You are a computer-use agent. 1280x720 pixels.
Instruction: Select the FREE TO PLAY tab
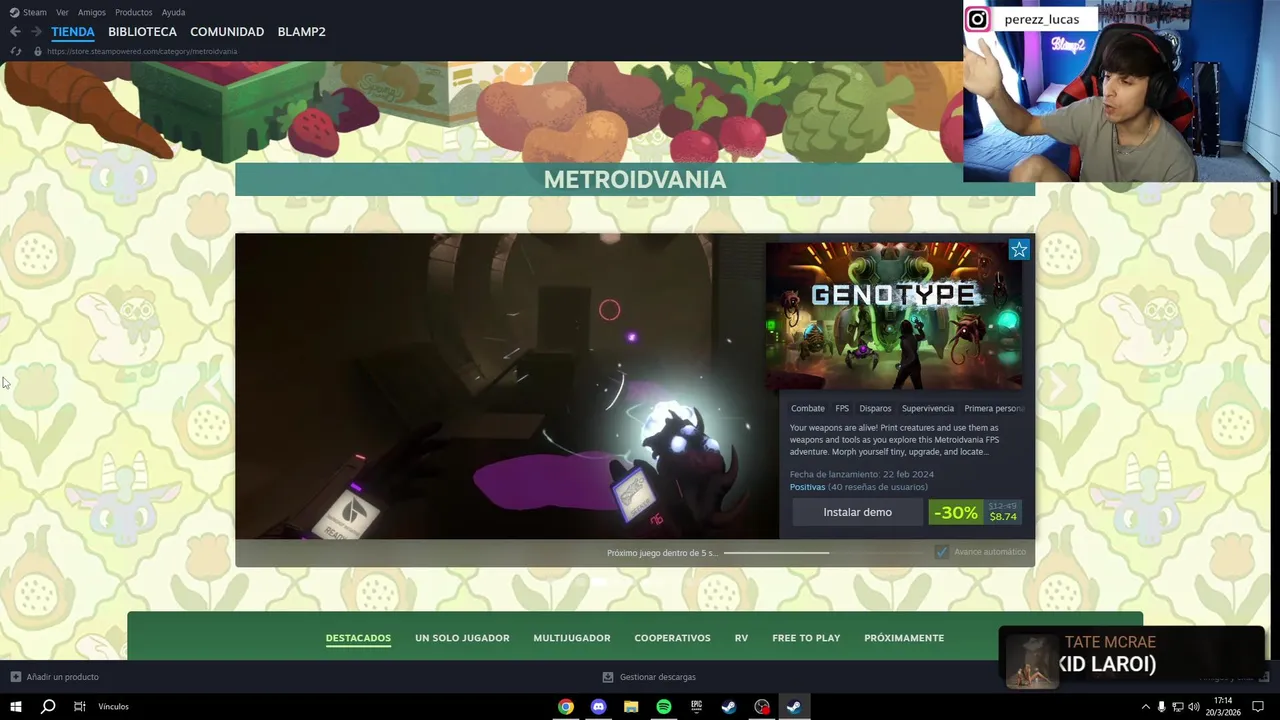pos(806,638)
